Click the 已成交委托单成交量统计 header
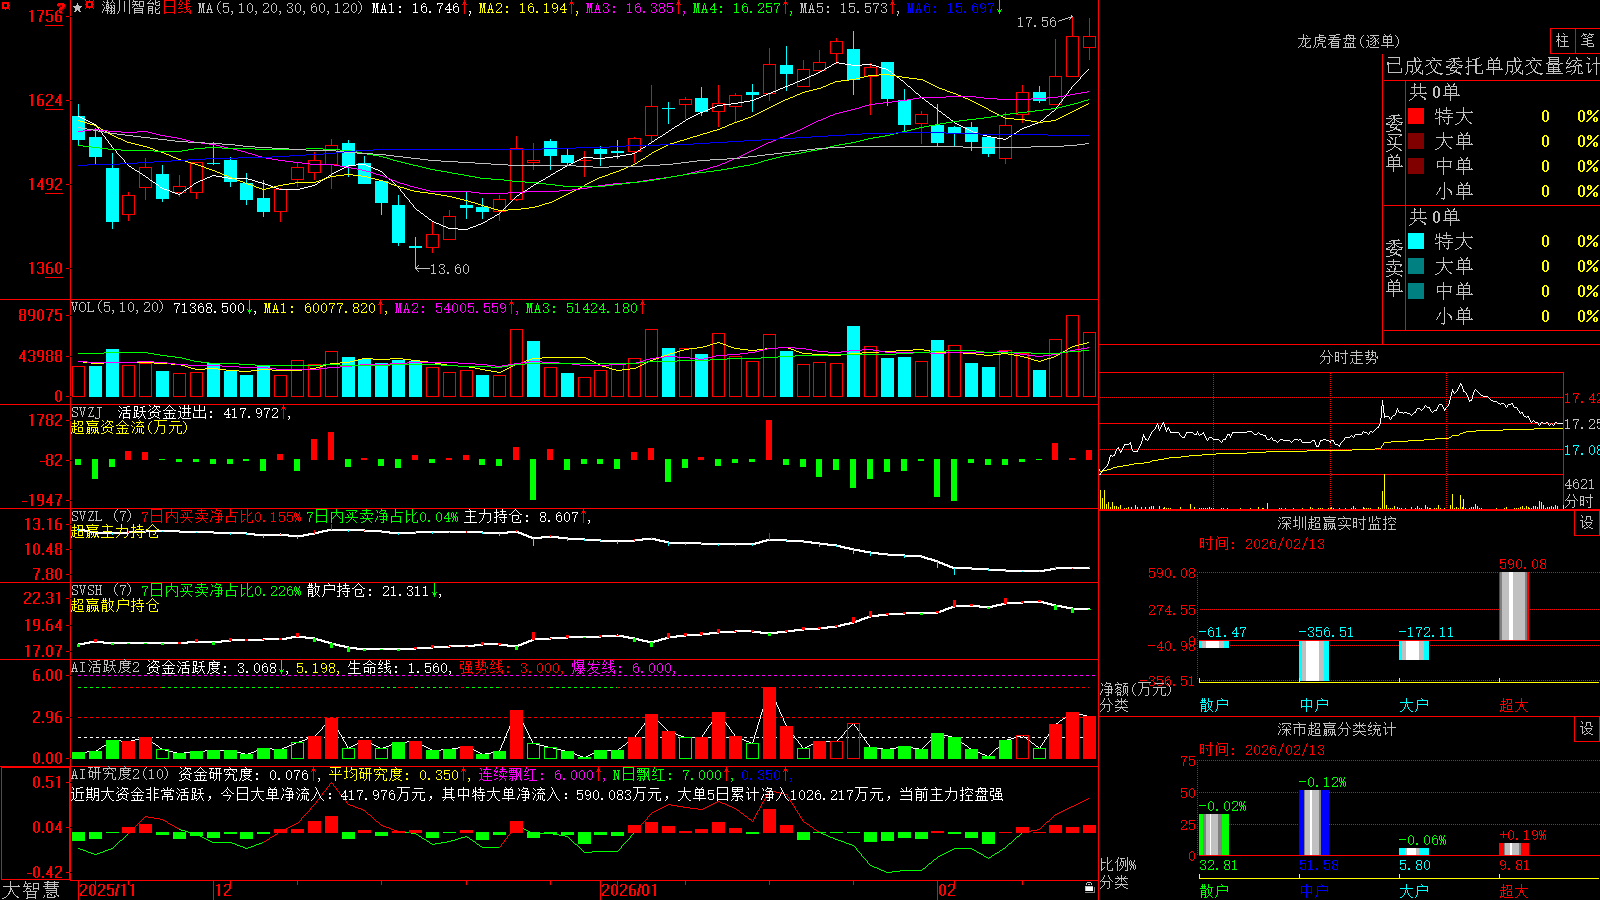The image size is (1600, 900). point(1492,66)
